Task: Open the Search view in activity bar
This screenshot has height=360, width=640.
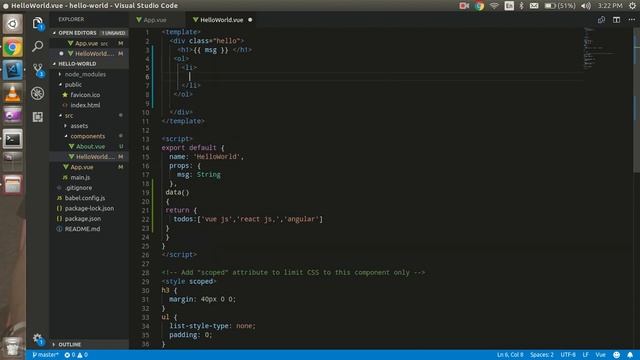Action: click(x=38, y=46)
